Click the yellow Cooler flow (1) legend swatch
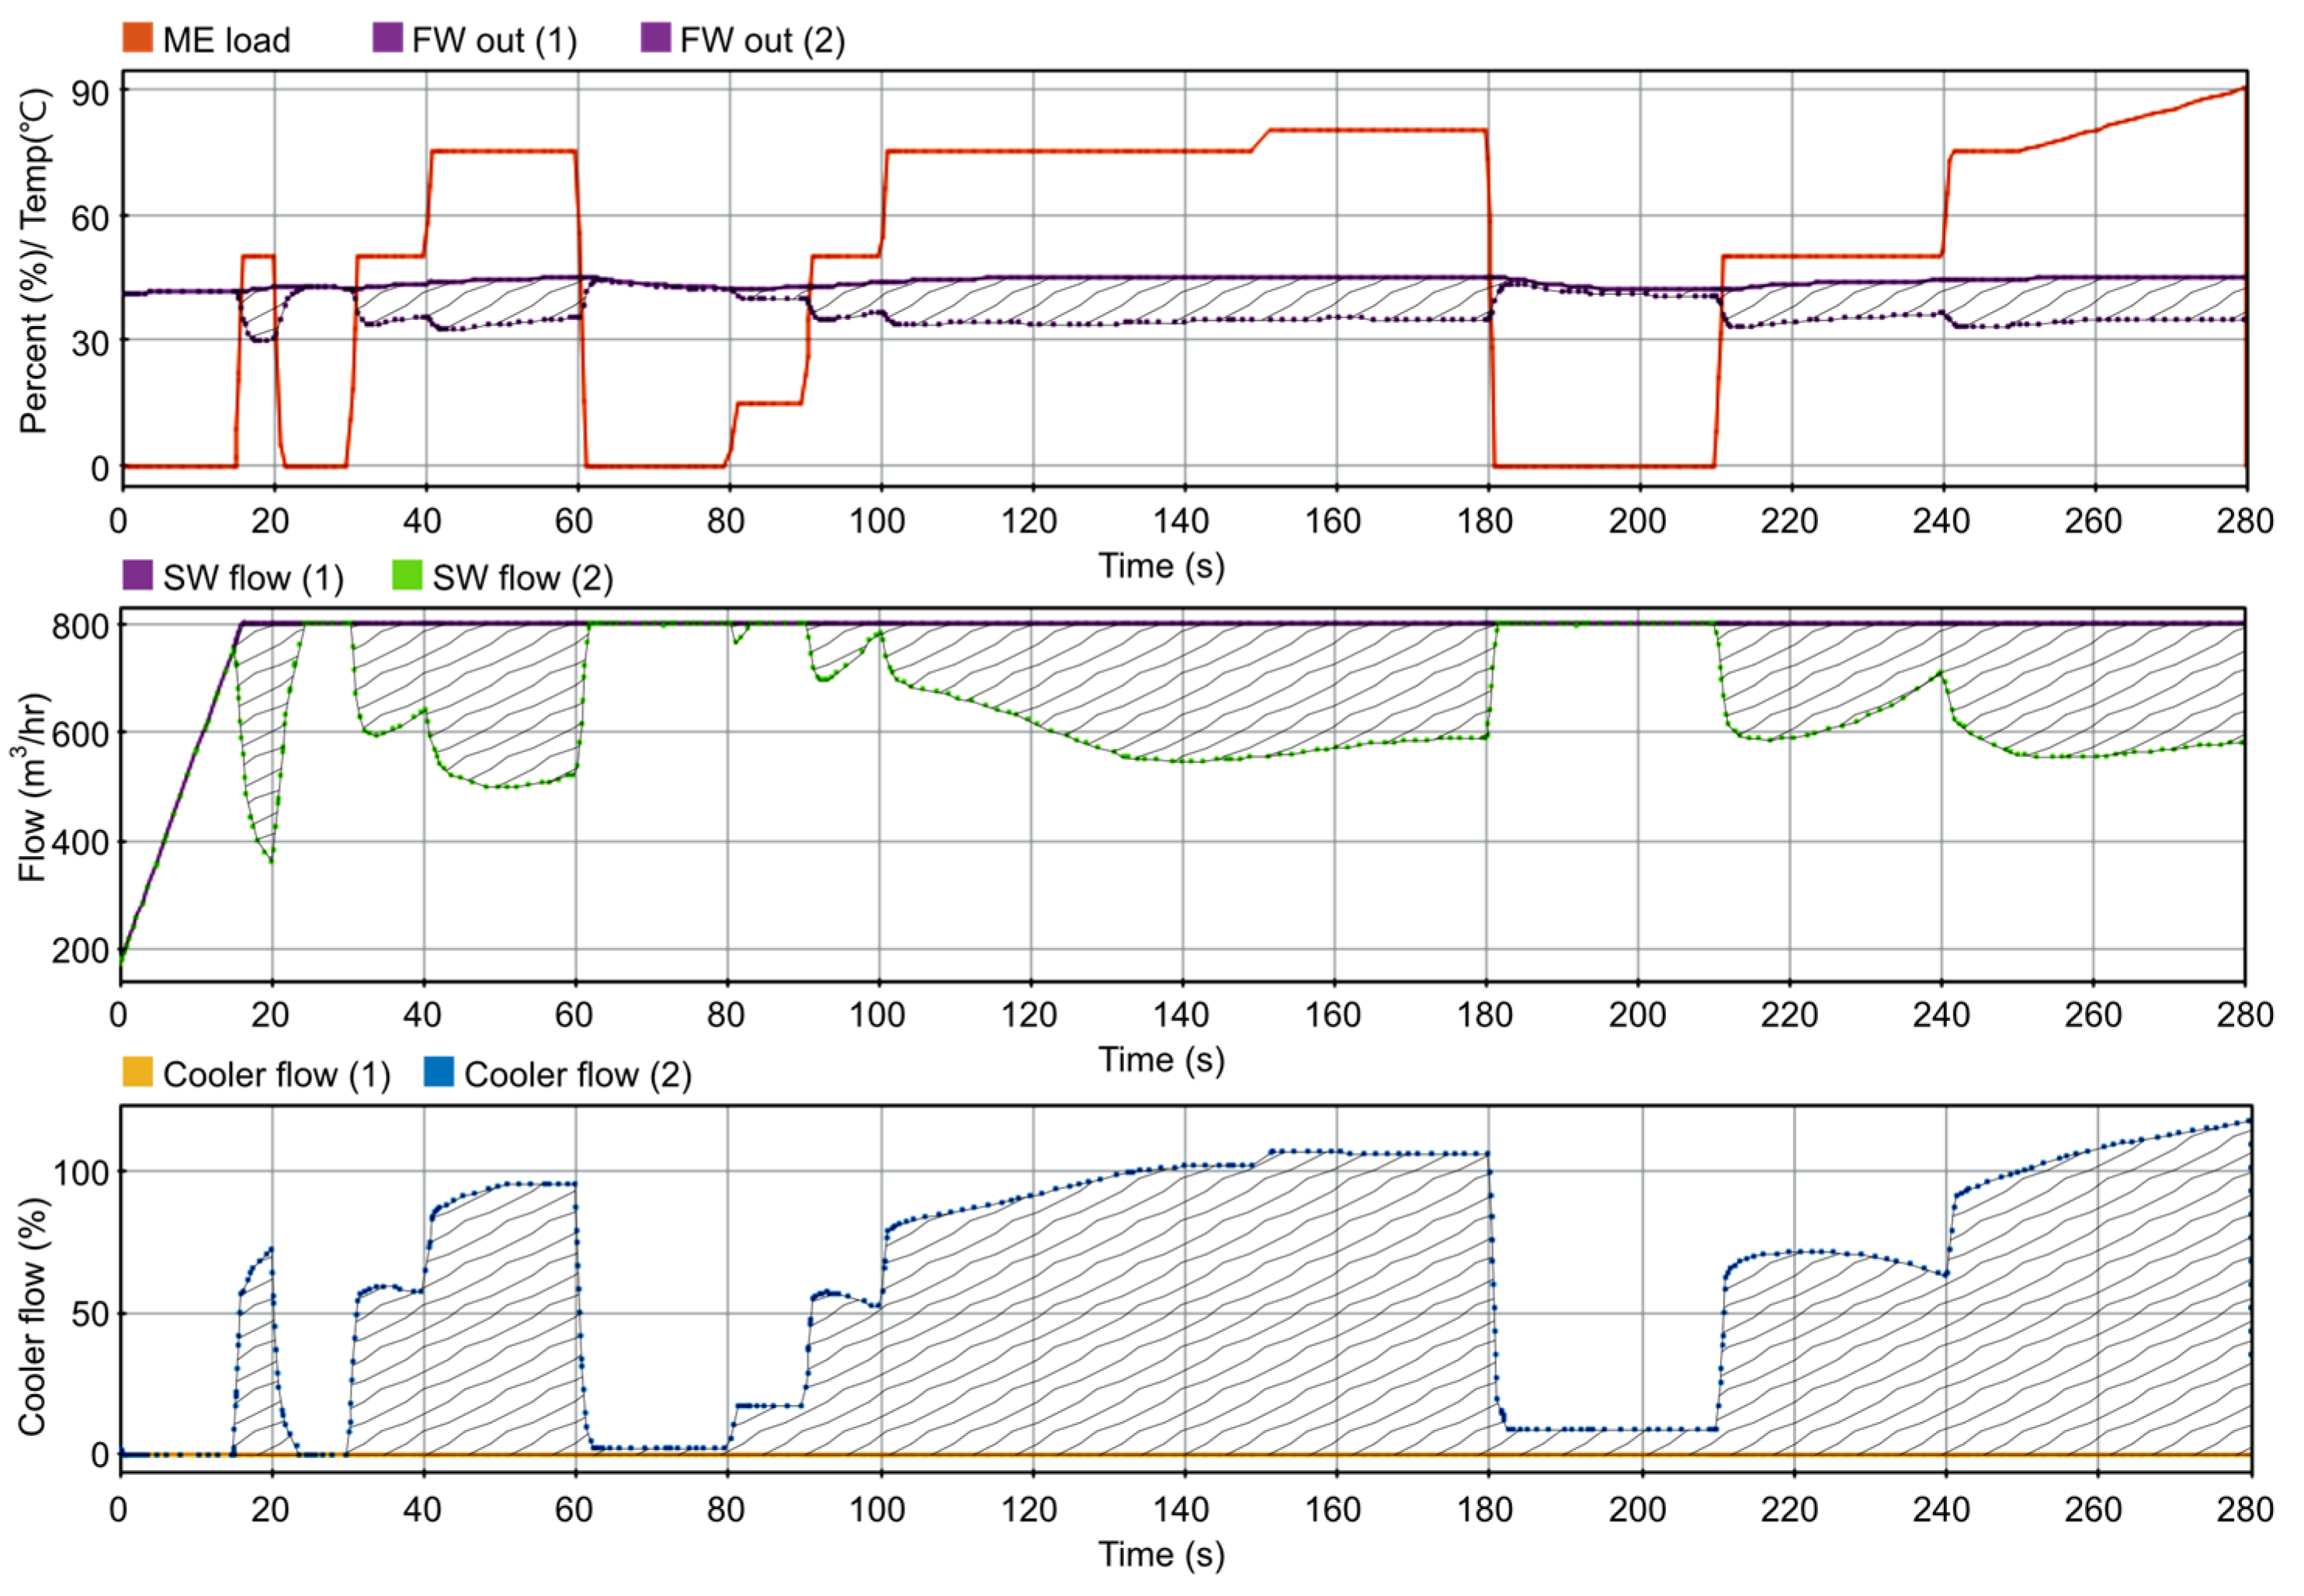This screenshot has width=2304, height=1596. pyautogui.click(x=137, y=1072)
